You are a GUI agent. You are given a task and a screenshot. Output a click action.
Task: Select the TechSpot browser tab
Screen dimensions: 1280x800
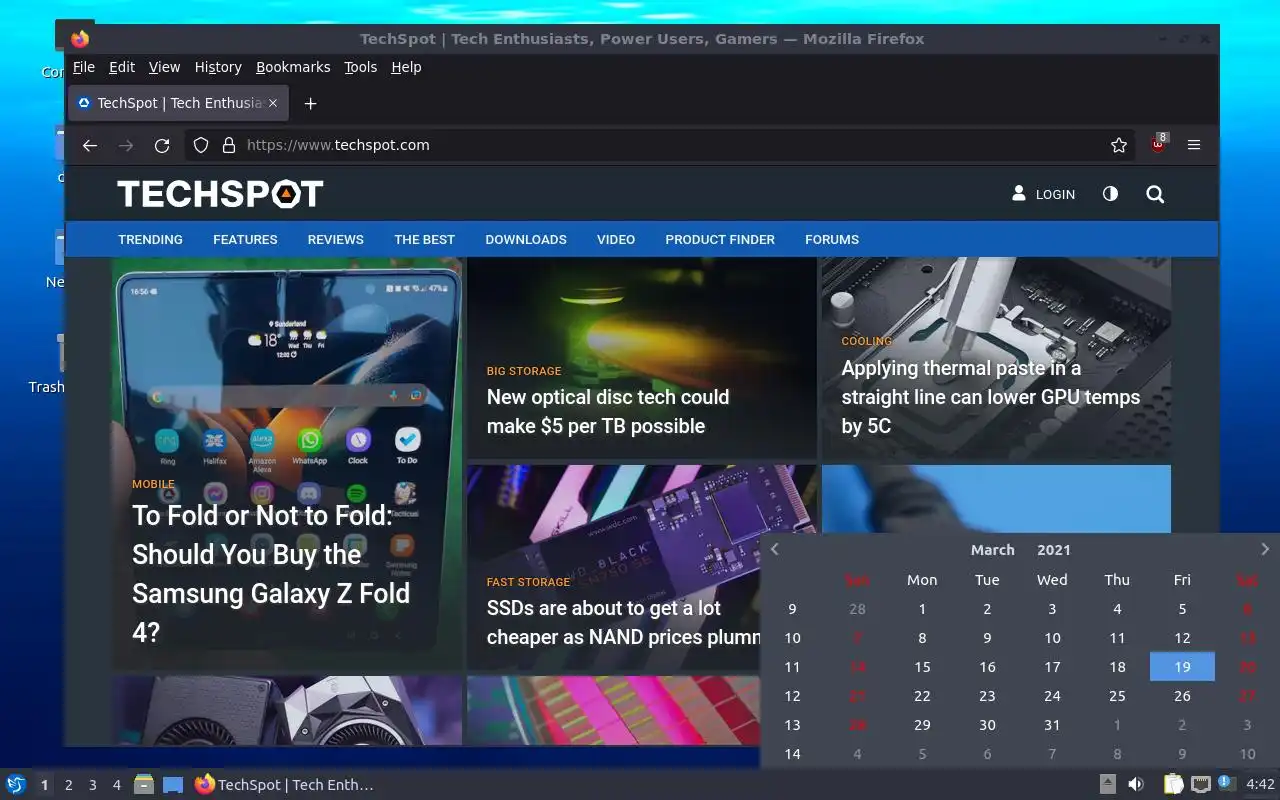(x=179, y=103)
